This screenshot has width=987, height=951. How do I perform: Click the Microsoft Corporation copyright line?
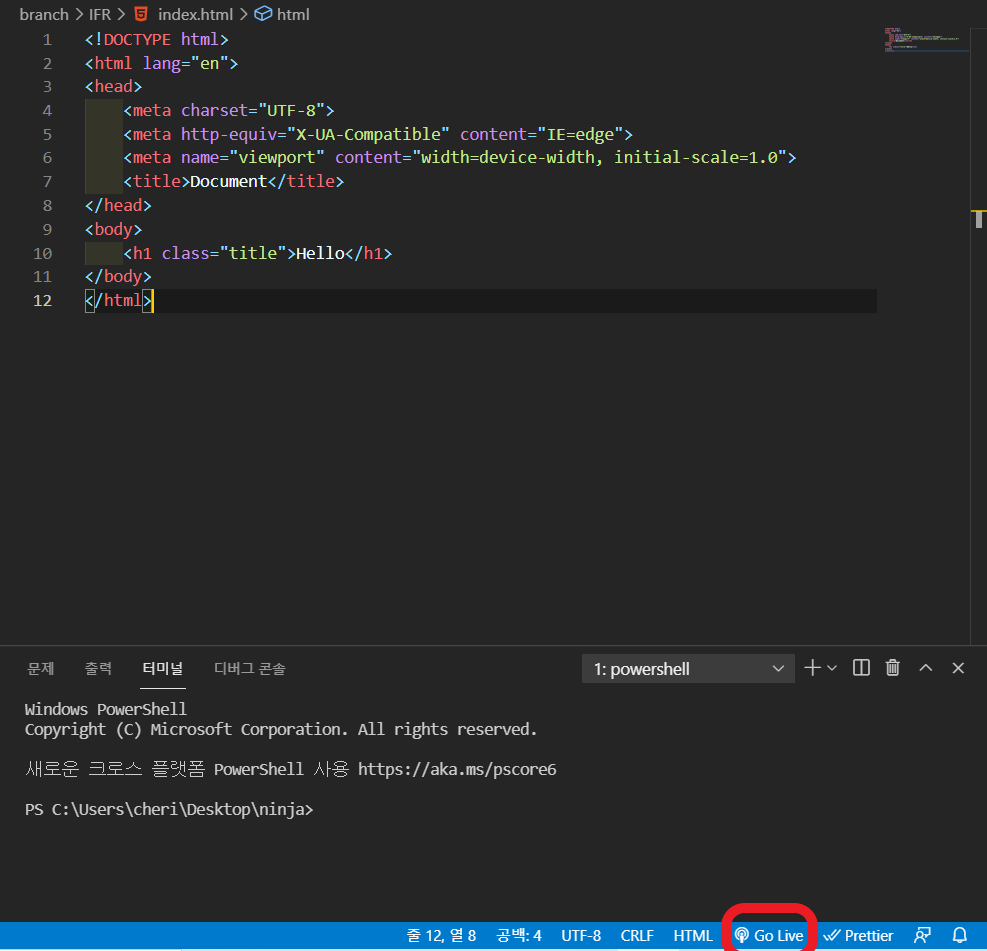tap(281, 729)
